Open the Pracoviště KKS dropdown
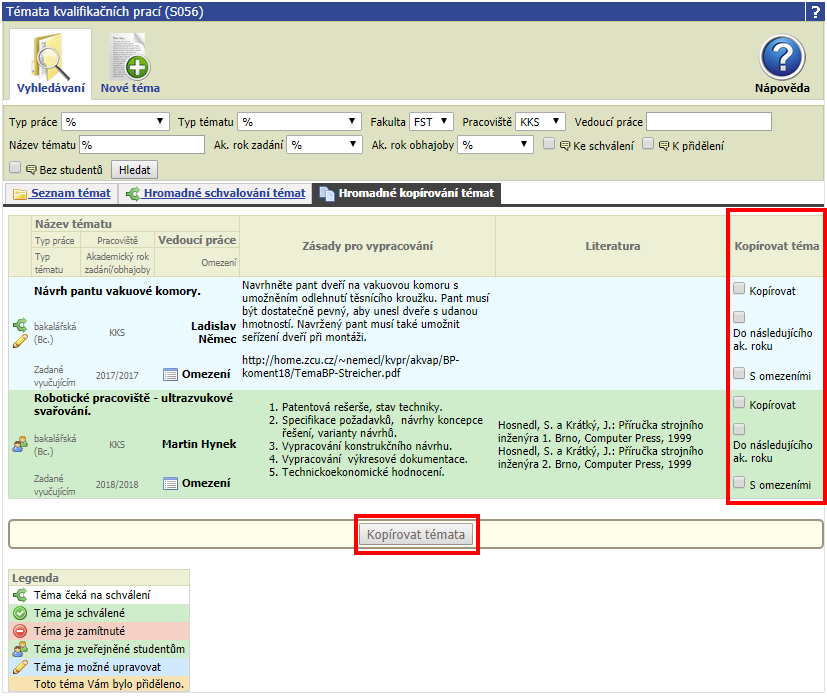 point(540,122)
